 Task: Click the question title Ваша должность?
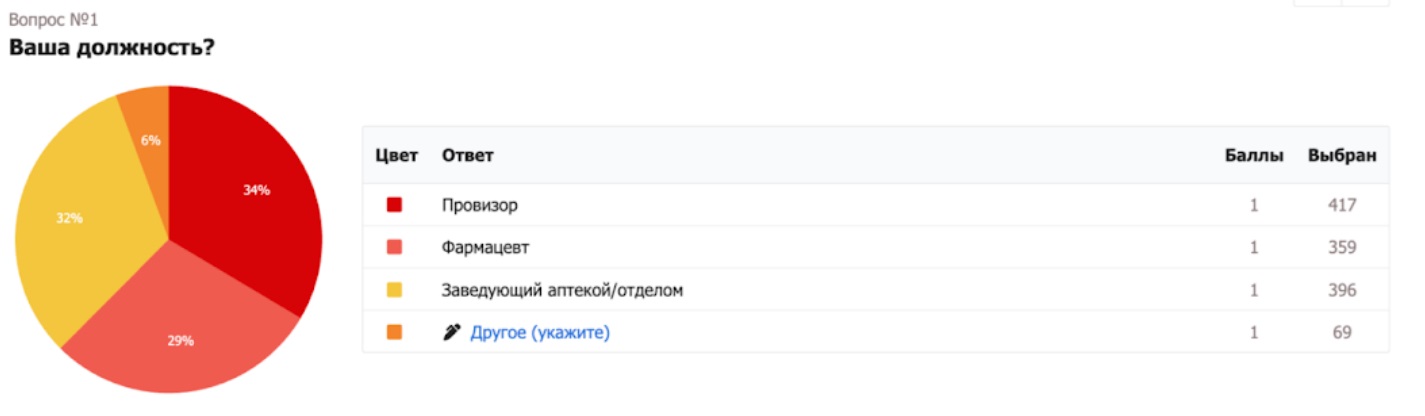pyautogui.click(x=111, y=47)
